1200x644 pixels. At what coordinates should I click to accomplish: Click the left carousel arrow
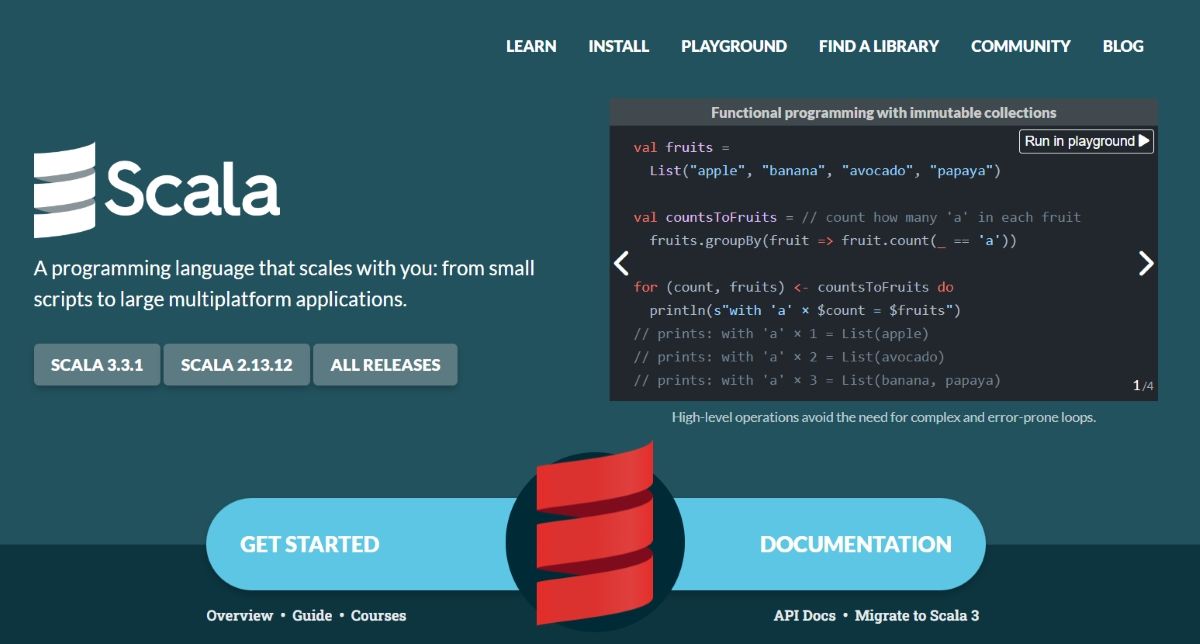tap(621, 263)
